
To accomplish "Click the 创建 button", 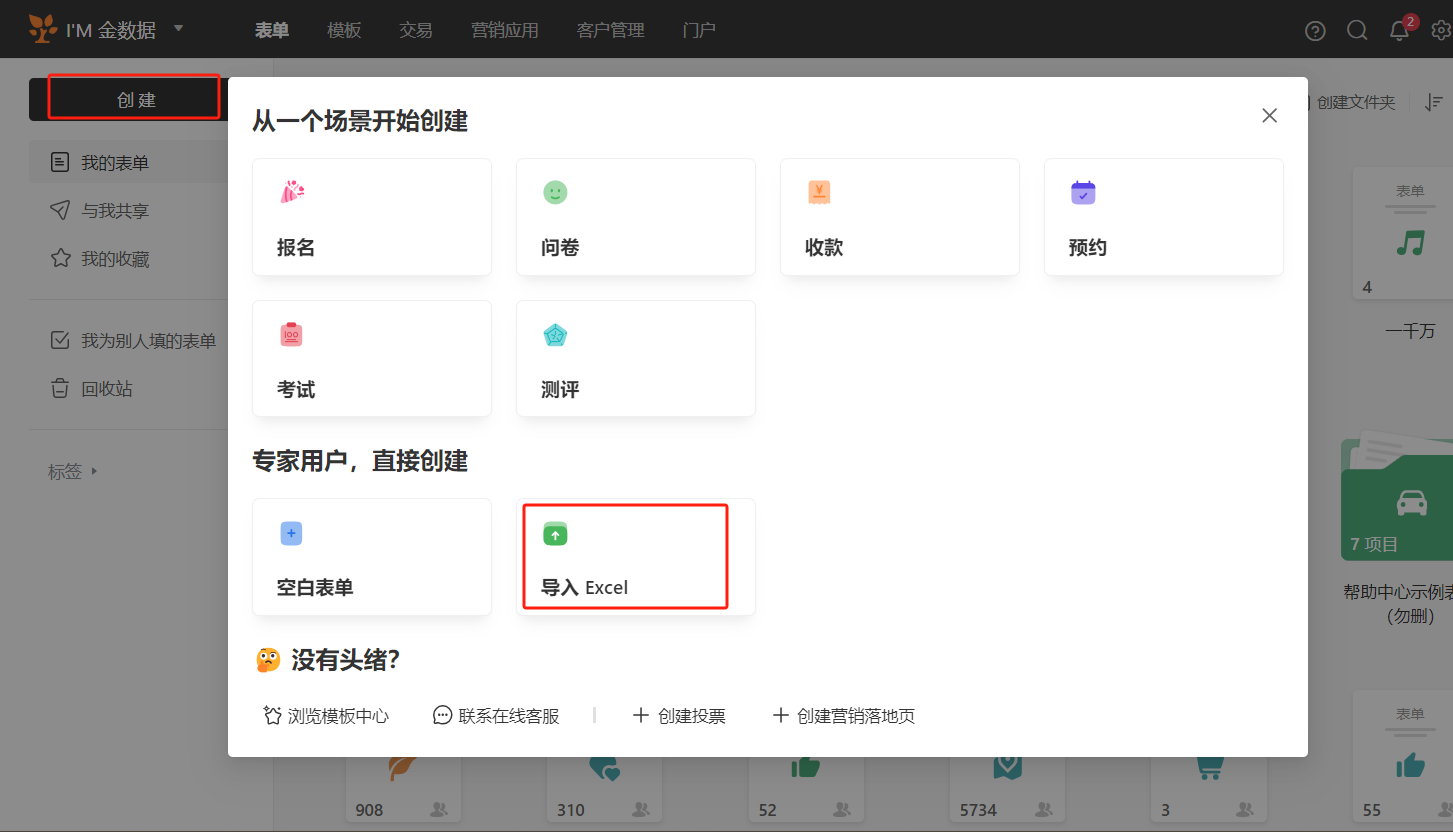I will coord(134,99).
